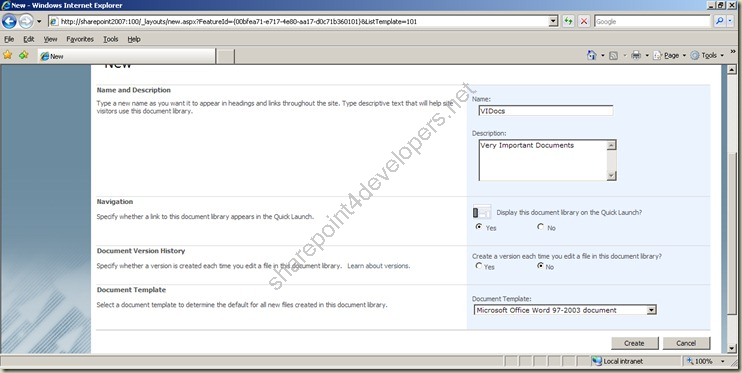Screen dimensions: 742x373
Task: Open the Edit menu
Action: point(29,39)
